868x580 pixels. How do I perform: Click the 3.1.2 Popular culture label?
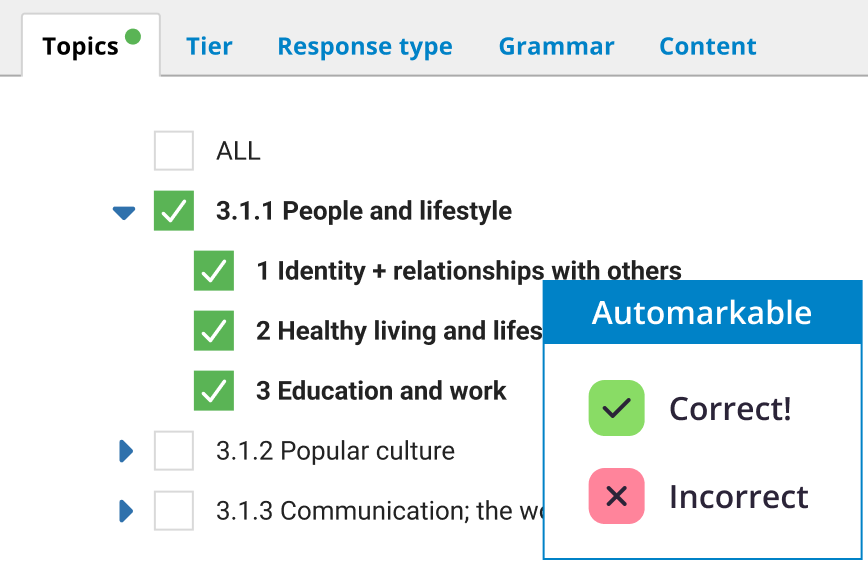[x=335, y=451]
